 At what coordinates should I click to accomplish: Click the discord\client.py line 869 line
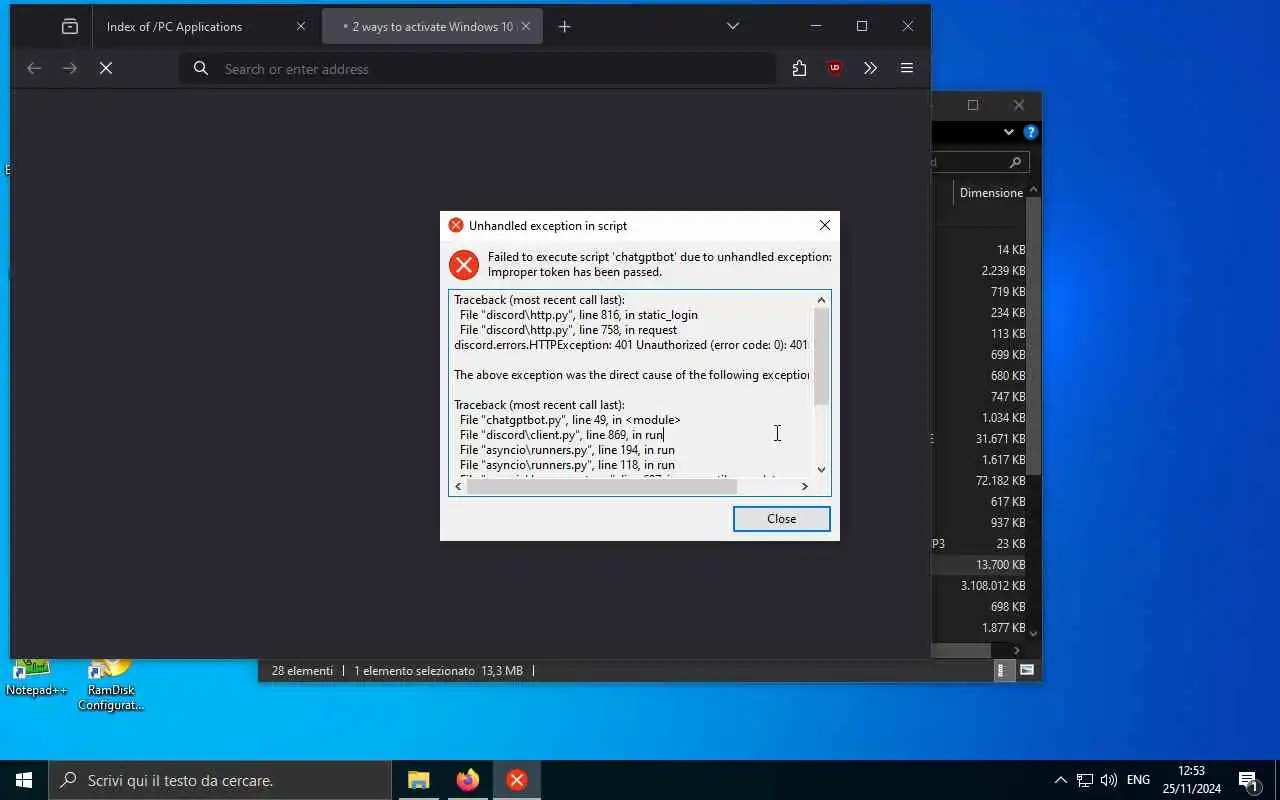tap(561, 435)
